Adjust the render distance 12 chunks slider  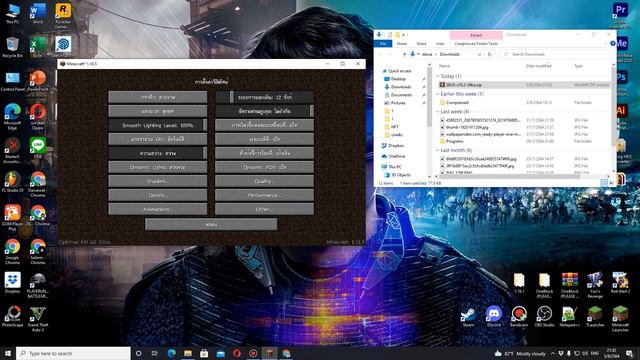click(x=264, y=97)
